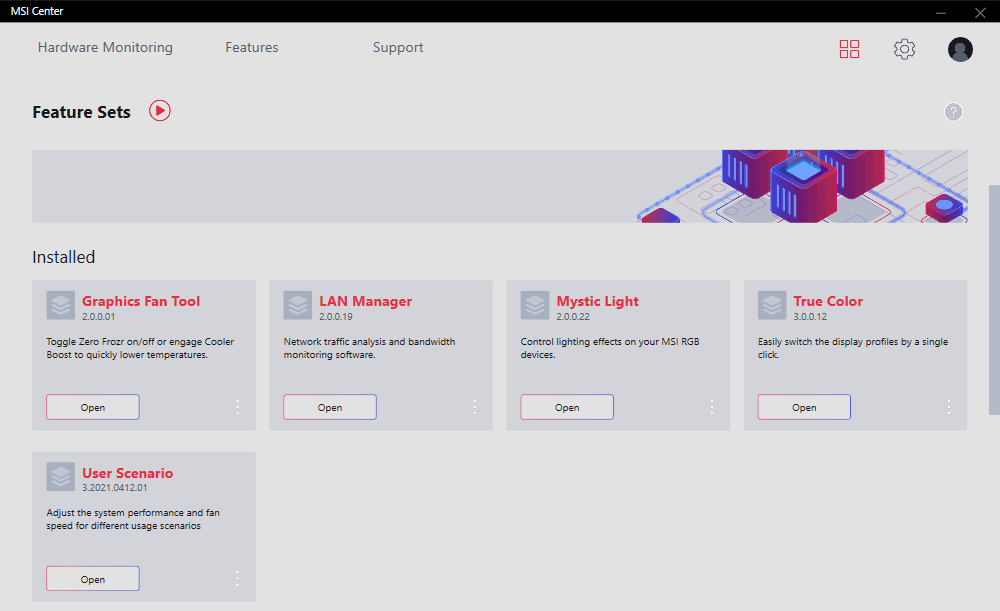
Task: Click Graphics Fan Tool version 2.0.0.01
Action: [98, 316]
